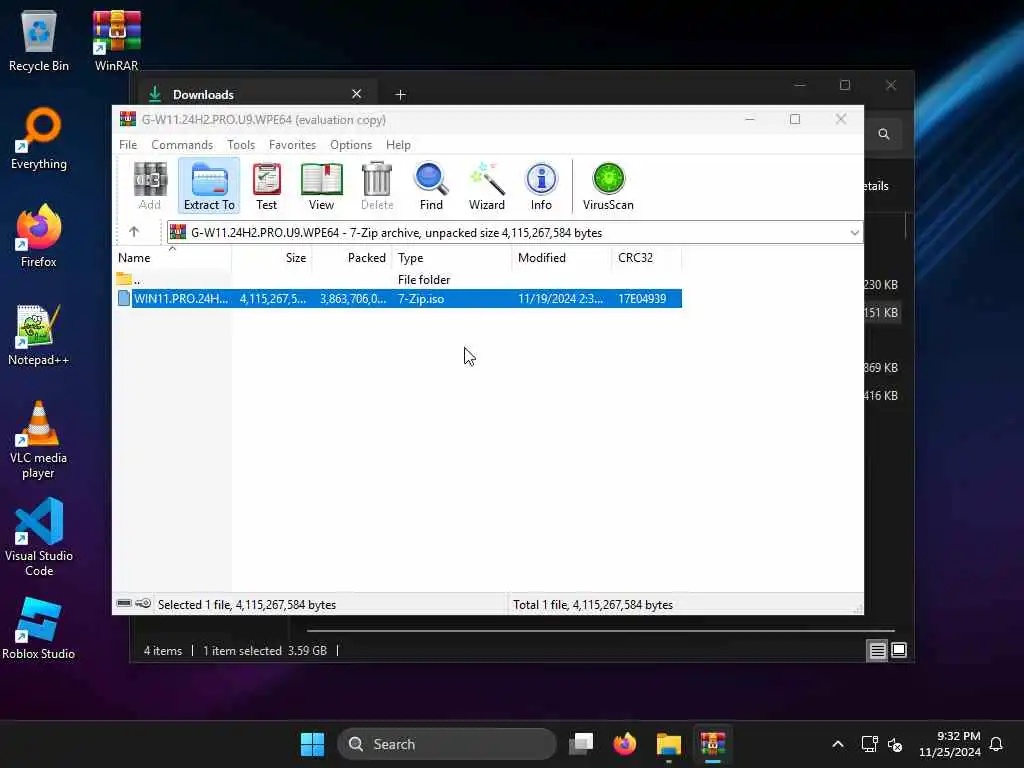Click the 7-Zip.iso type cell
The height and width of the screenshot is (768, 1024).
pyautogui.click(x=421, y=298)
